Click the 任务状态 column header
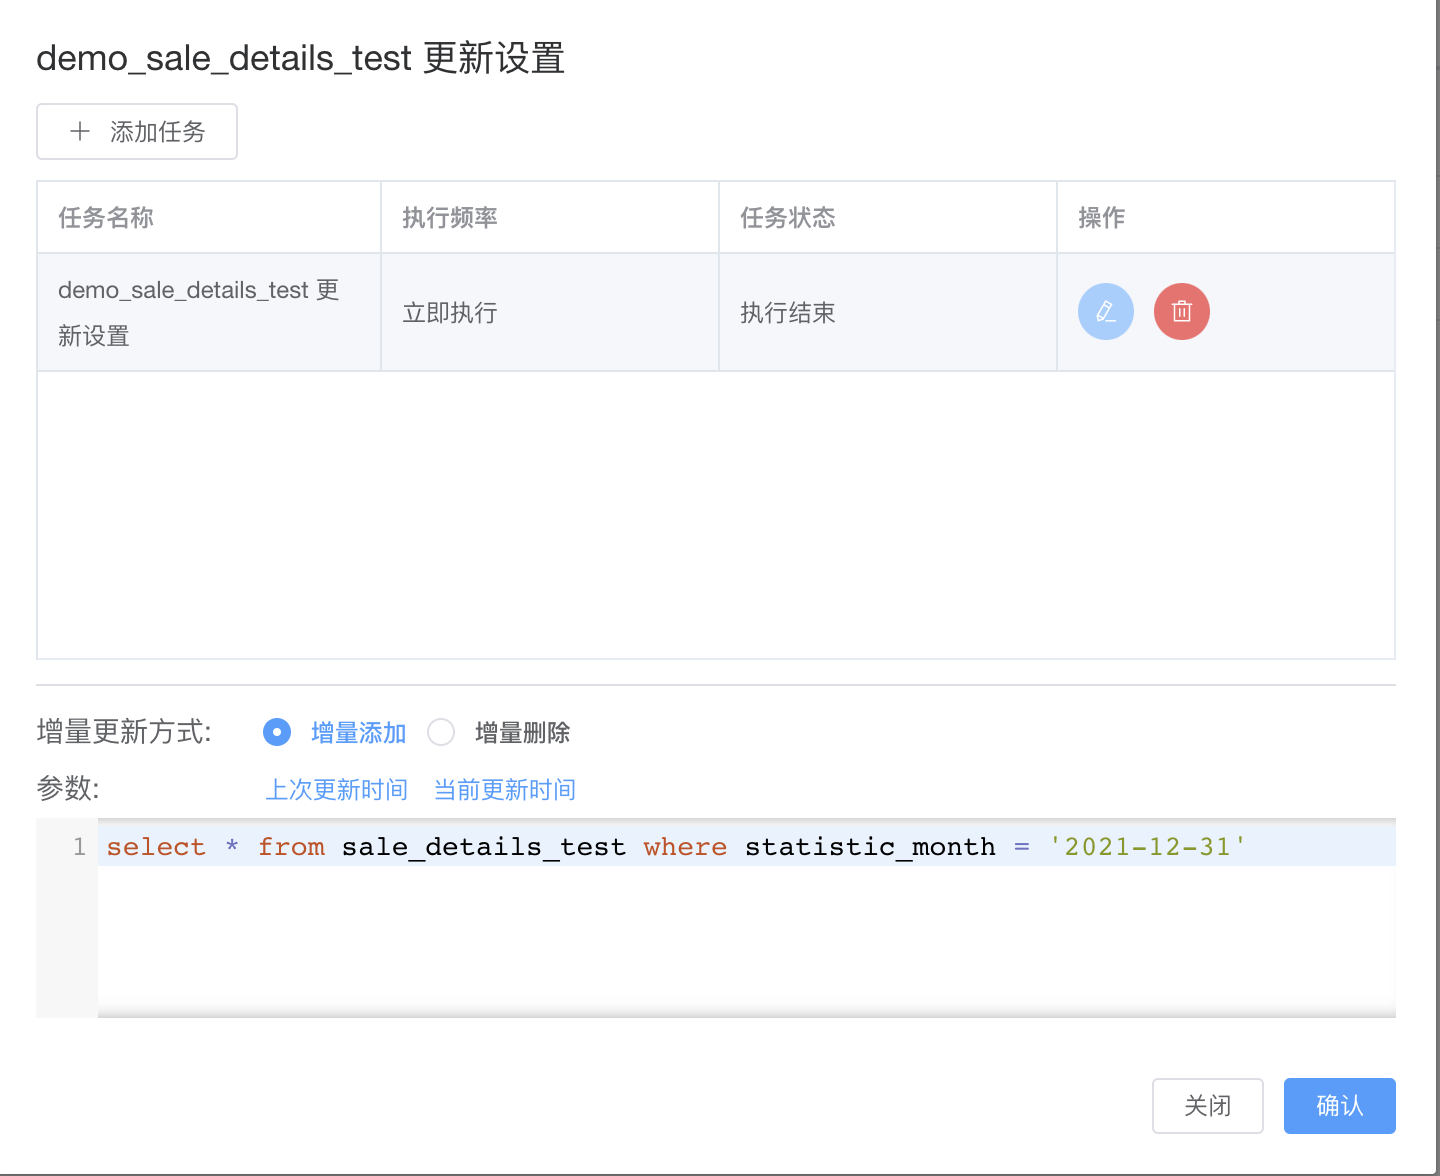Viewport: 1440px width, 1176px height. [787, 217]
